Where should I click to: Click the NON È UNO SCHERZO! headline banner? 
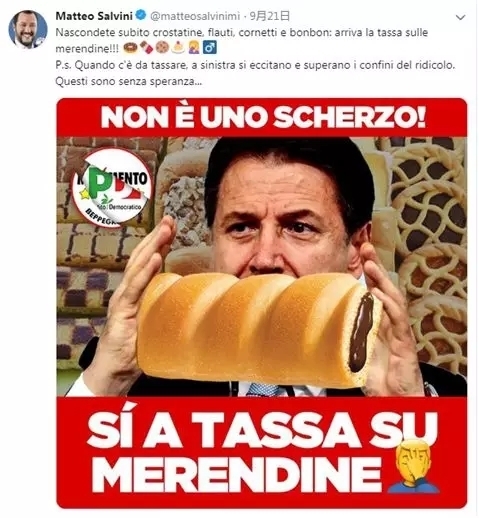click(x=262, y=117)
